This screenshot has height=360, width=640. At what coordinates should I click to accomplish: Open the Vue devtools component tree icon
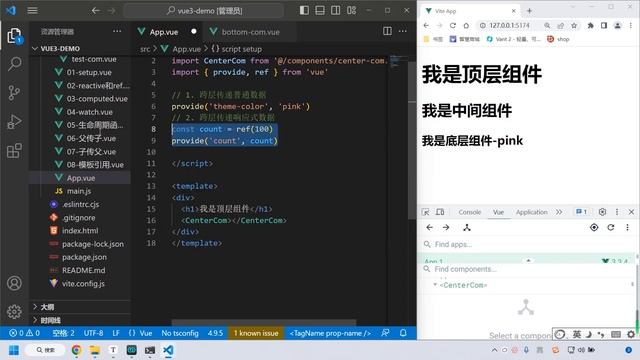click(467, 227)
